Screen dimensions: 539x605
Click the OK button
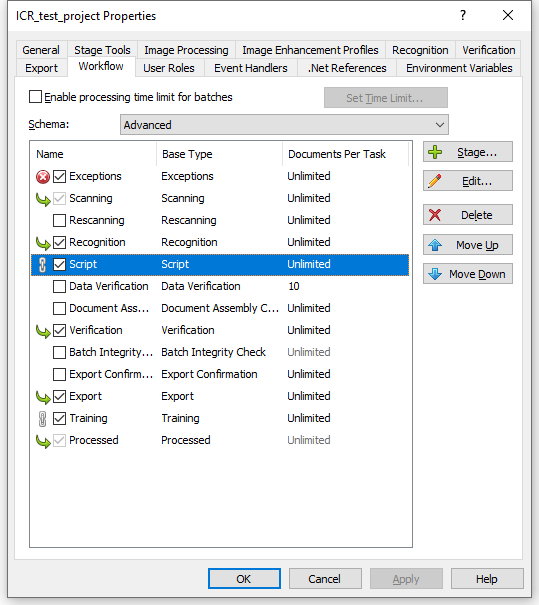(244, 579)
